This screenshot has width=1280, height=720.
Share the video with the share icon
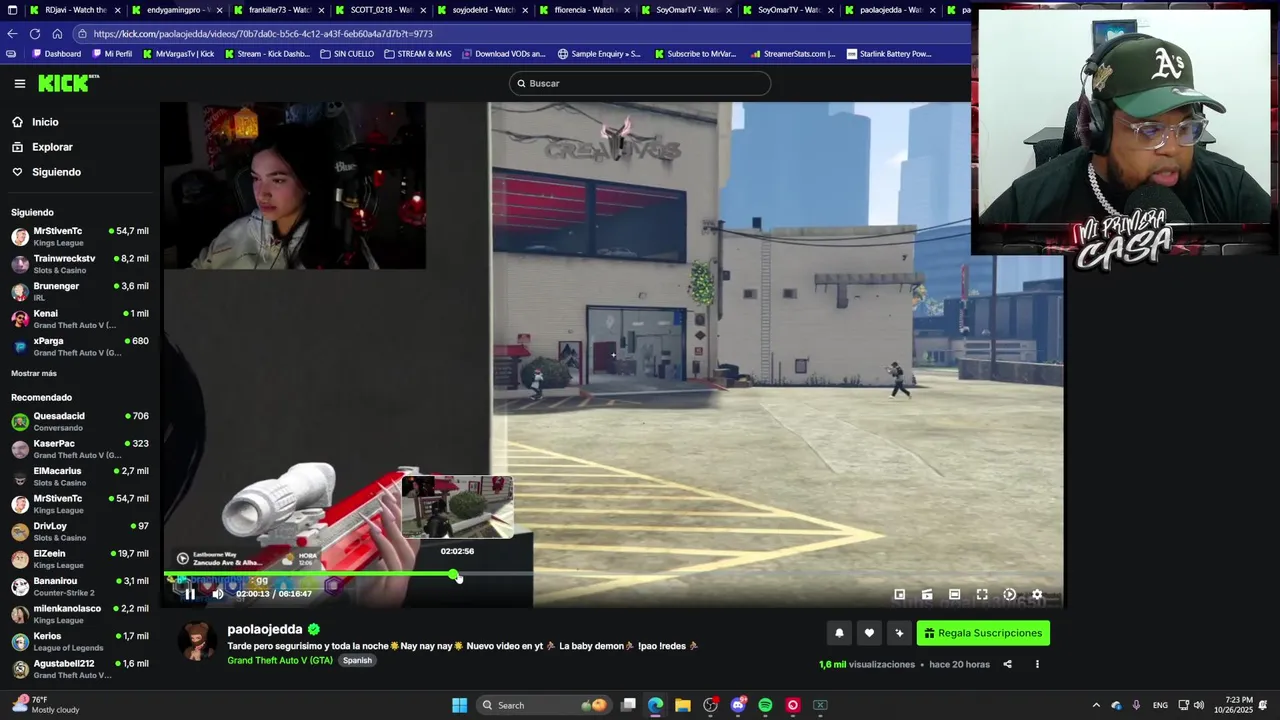[x=1007, y=664]
